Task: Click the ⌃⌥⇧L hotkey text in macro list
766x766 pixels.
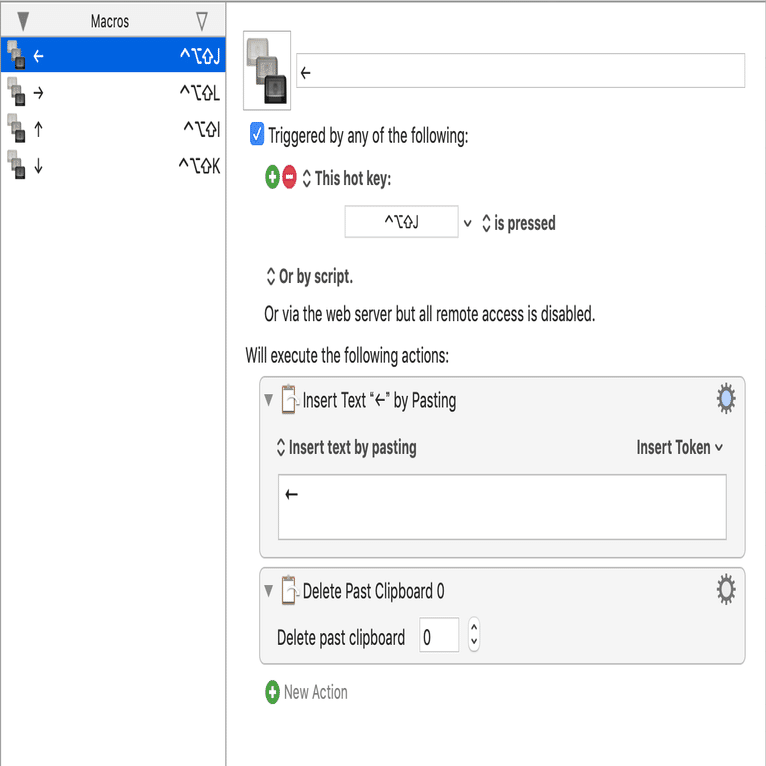Action: 200,92
